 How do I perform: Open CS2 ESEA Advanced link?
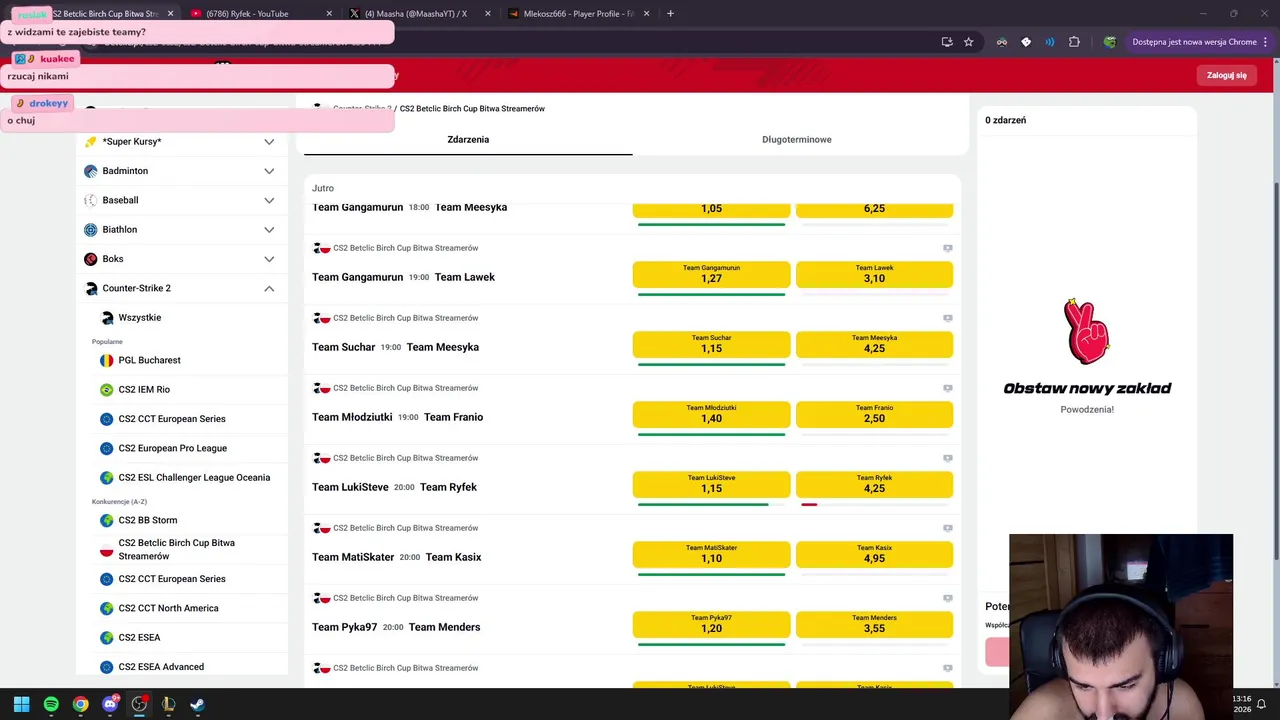pyautogui.click(x=161, y=667)
